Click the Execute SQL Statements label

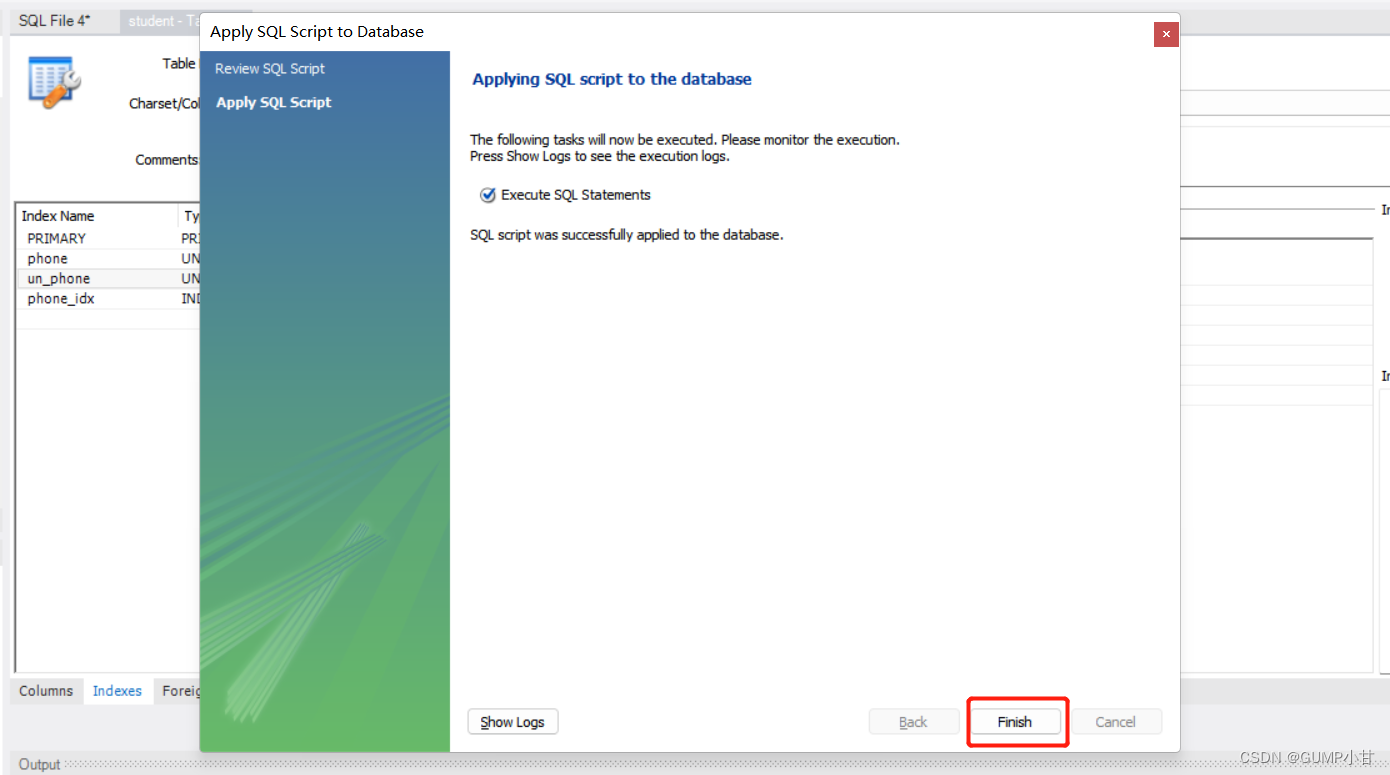pos(576,195)
